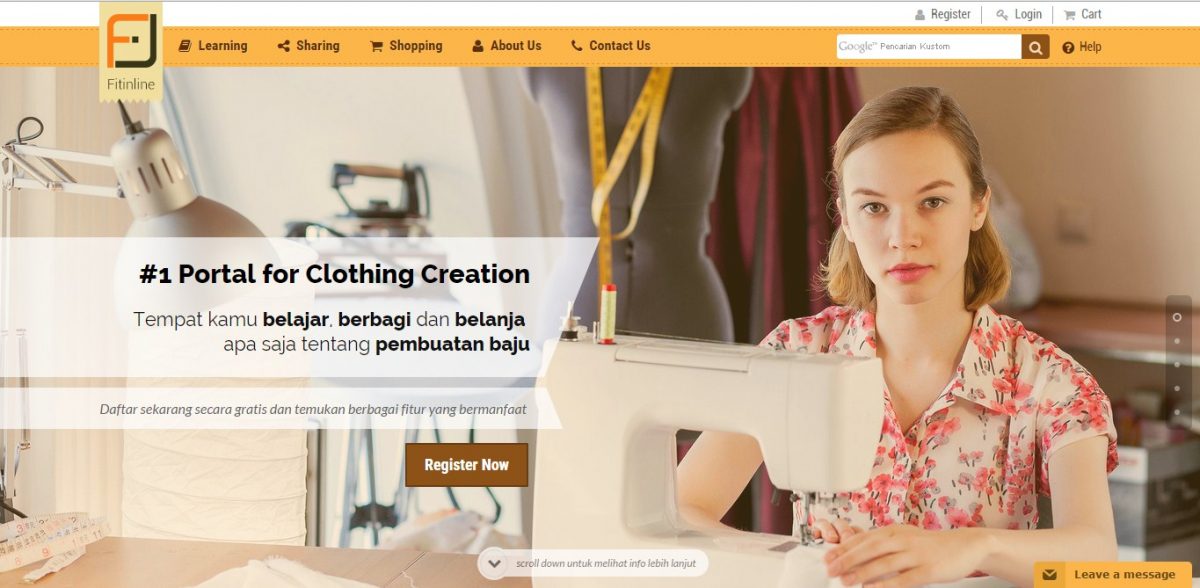This screenshot has height=588, width=1200.
Task: Click the Google custom search field
Action: coord(929,46)
